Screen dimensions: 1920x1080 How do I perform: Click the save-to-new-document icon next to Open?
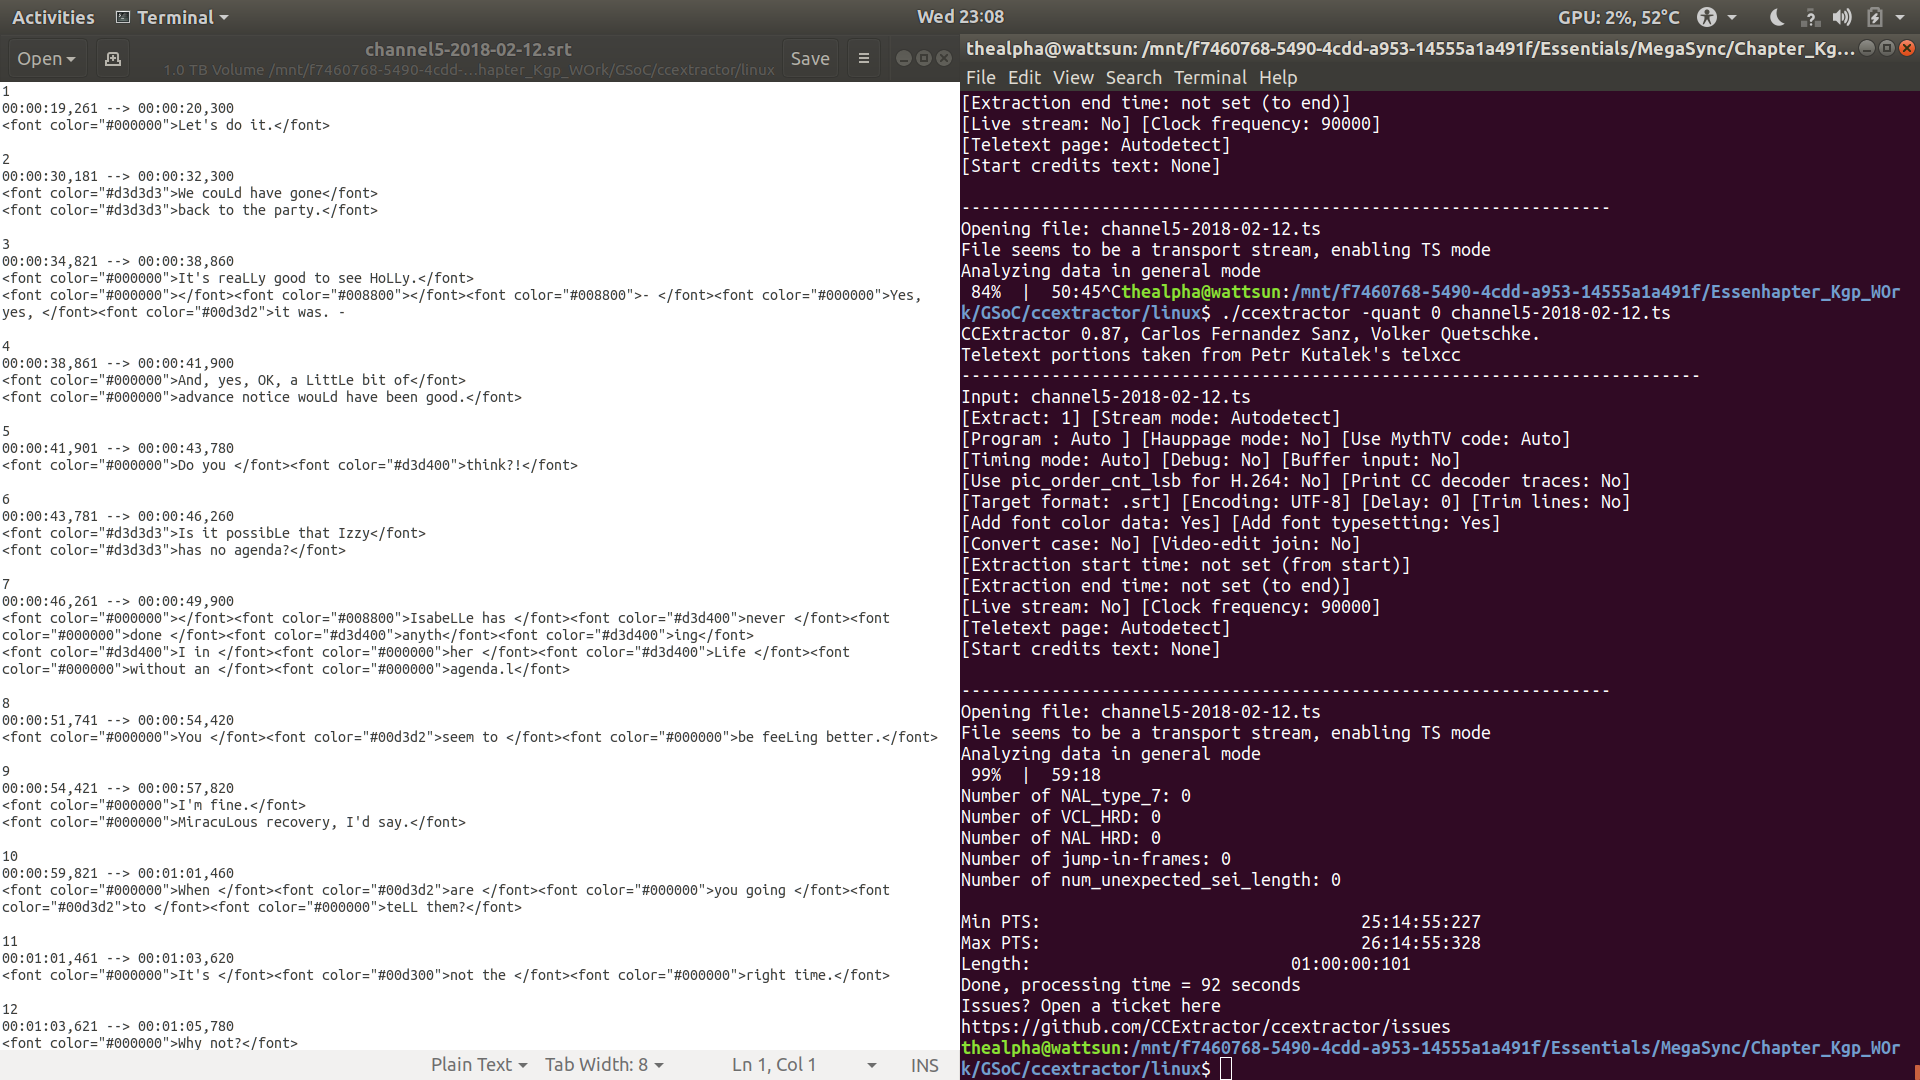click(113, 59)
